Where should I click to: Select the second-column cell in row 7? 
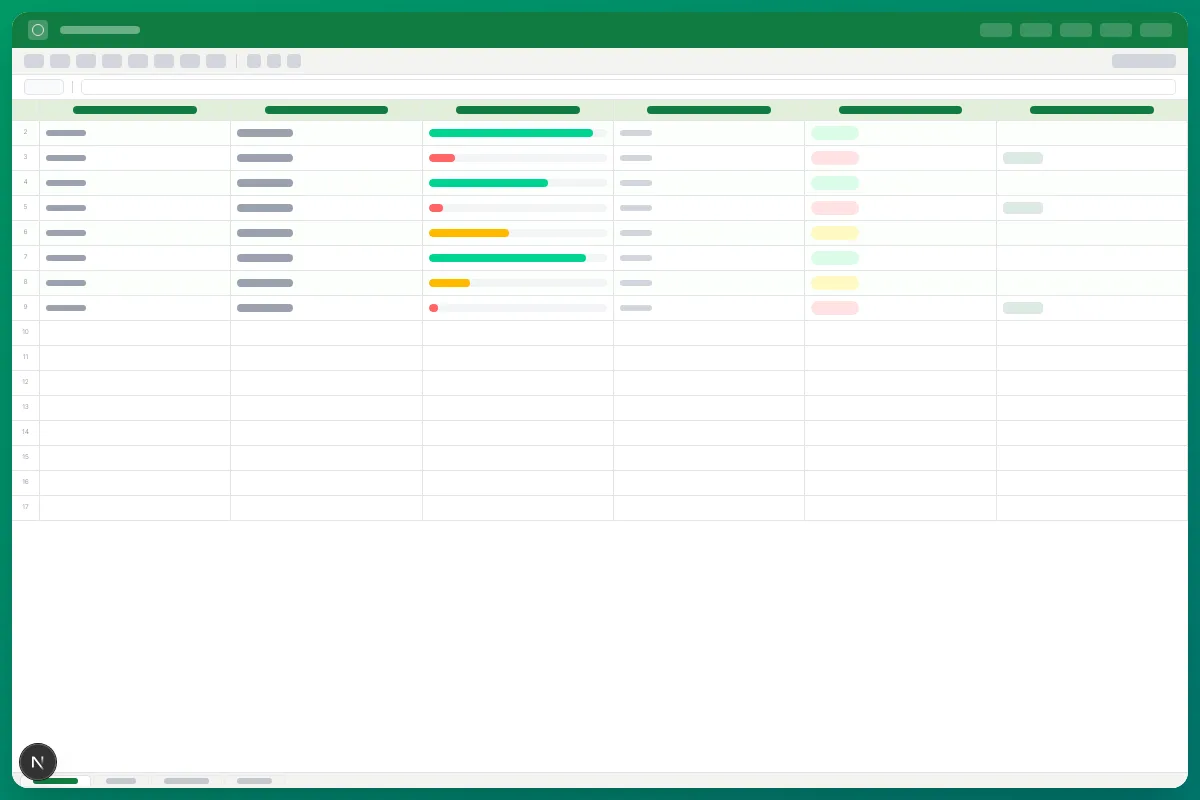pyautogui.click(x=327, y=258)
